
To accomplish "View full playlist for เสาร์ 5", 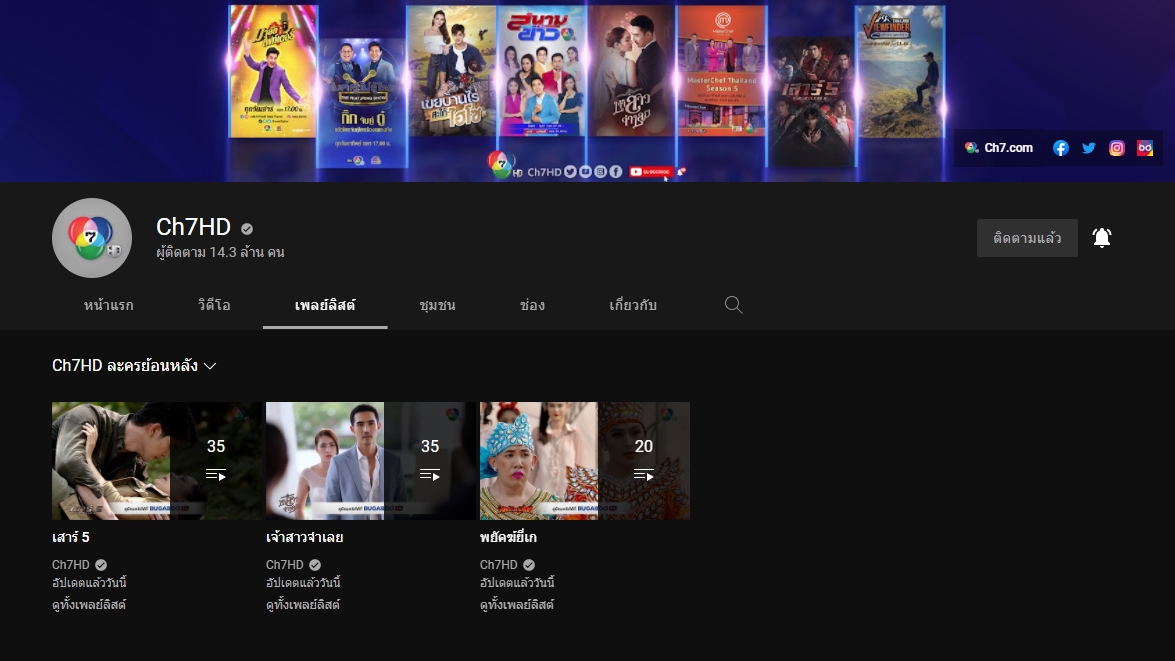I will tap(89, 604).
